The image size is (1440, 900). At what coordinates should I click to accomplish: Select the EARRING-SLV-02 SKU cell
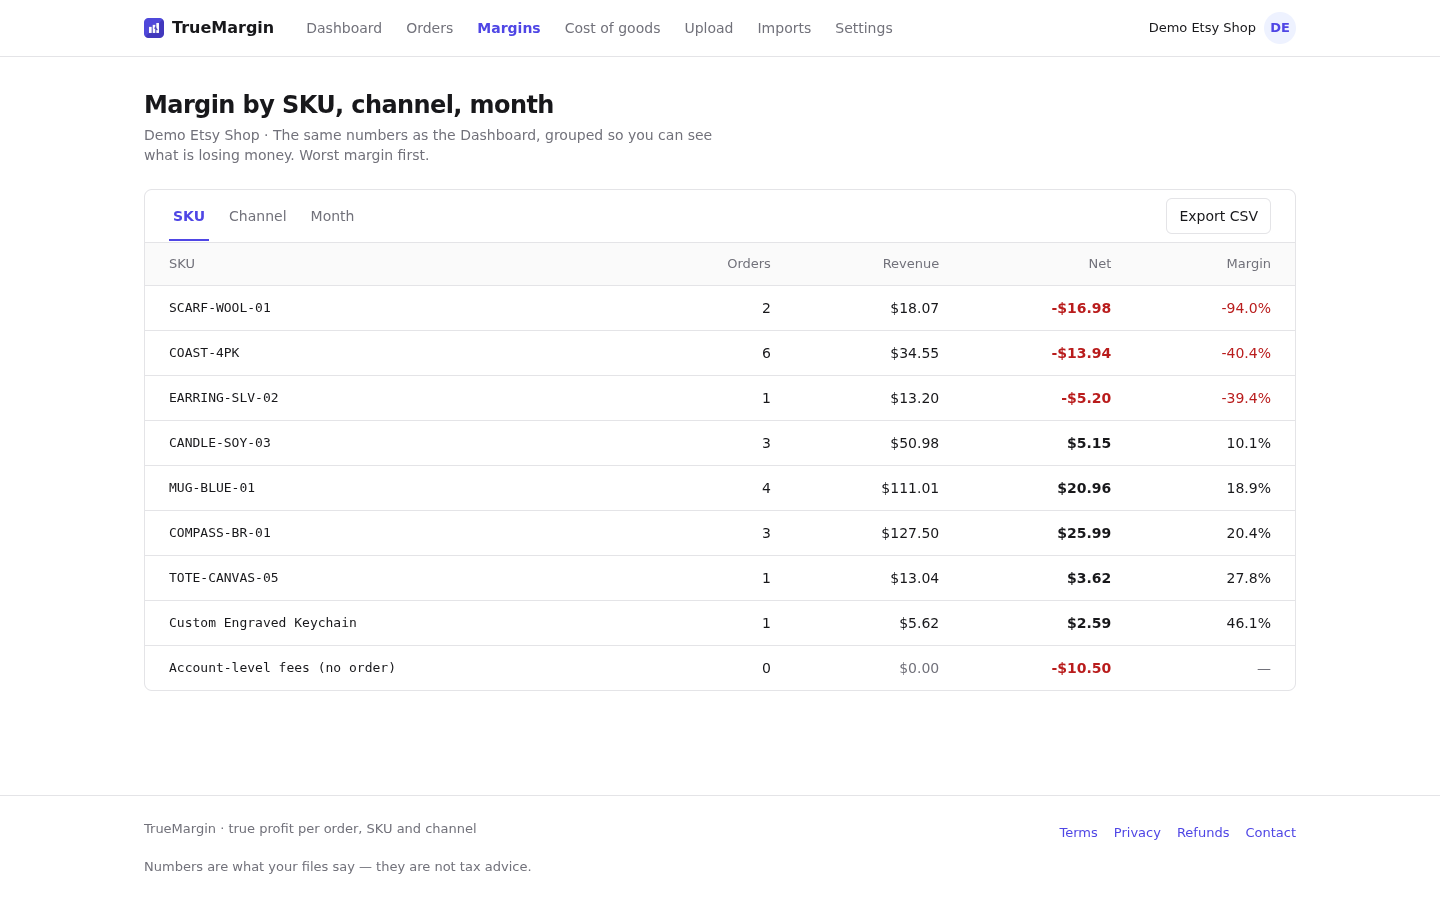[224, 398]
